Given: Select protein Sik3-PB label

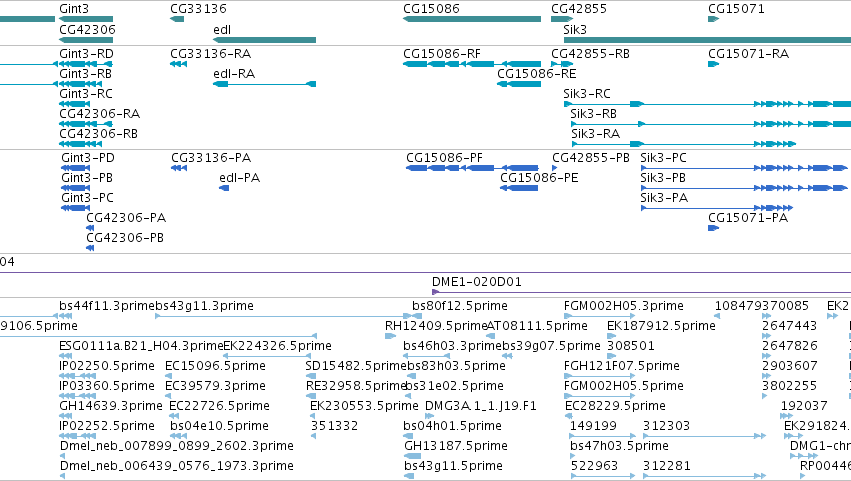Looking at the screenshot, I should point(663,178).
